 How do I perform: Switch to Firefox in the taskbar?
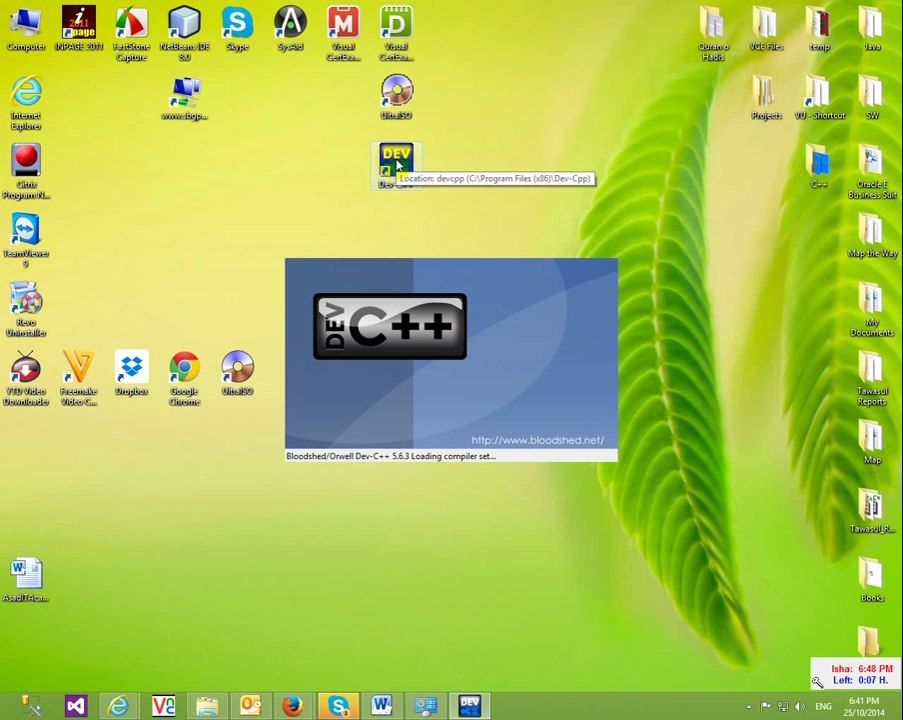coord(294,706)
